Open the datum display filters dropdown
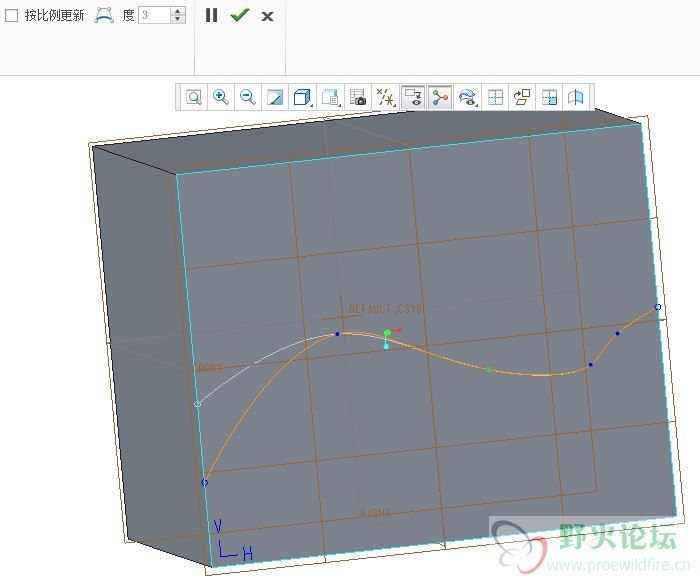 [386, 97]
